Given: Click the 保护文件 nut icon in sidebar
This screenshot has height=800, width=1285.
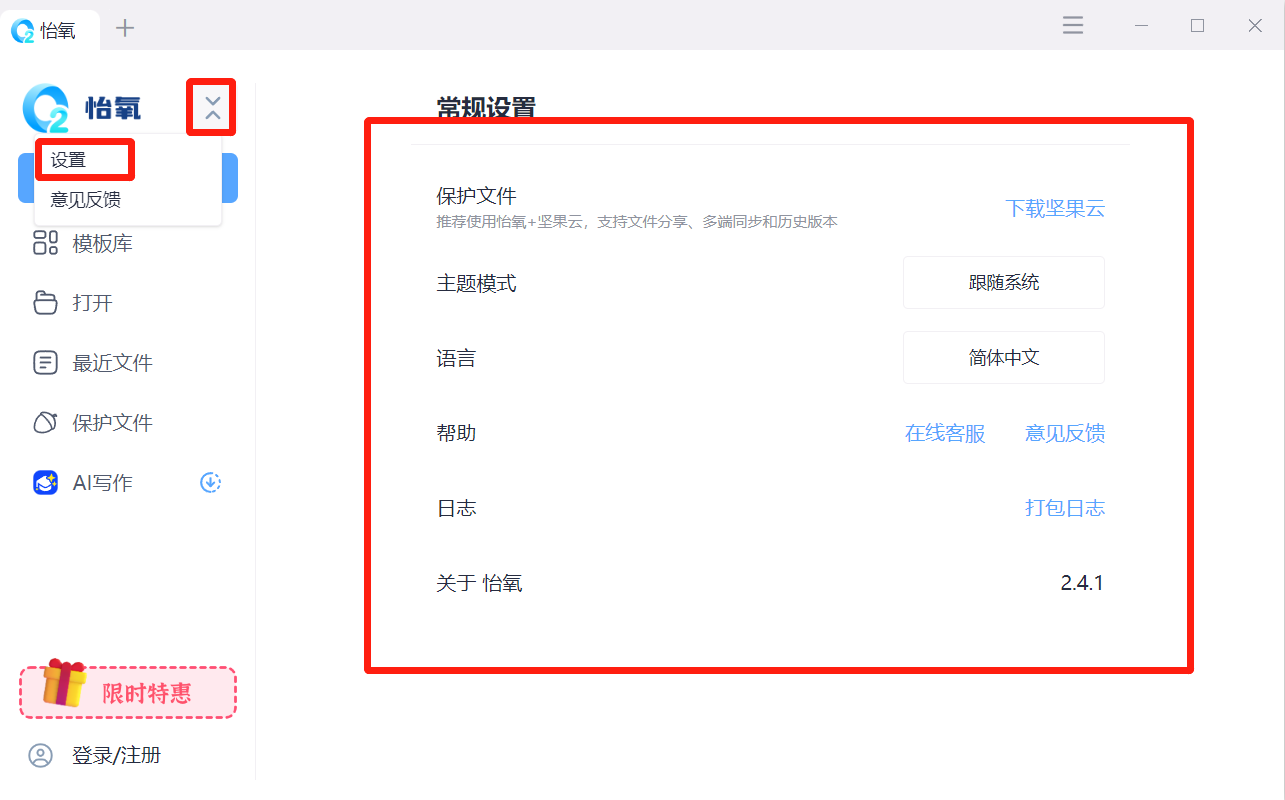Looking at the screenshot, I should (x=45, y=423).
